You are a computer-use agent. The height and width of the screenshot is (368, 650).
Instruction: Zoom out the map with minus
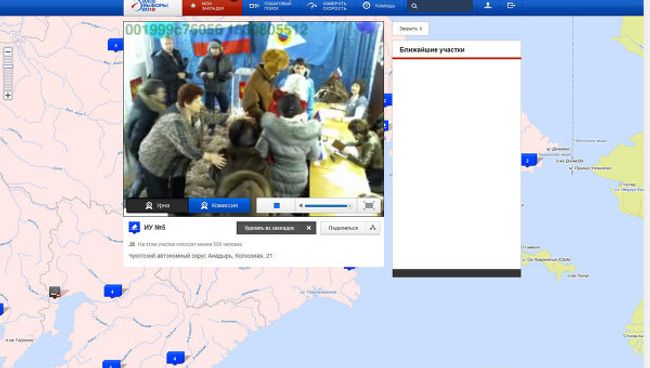pos(8,52)
